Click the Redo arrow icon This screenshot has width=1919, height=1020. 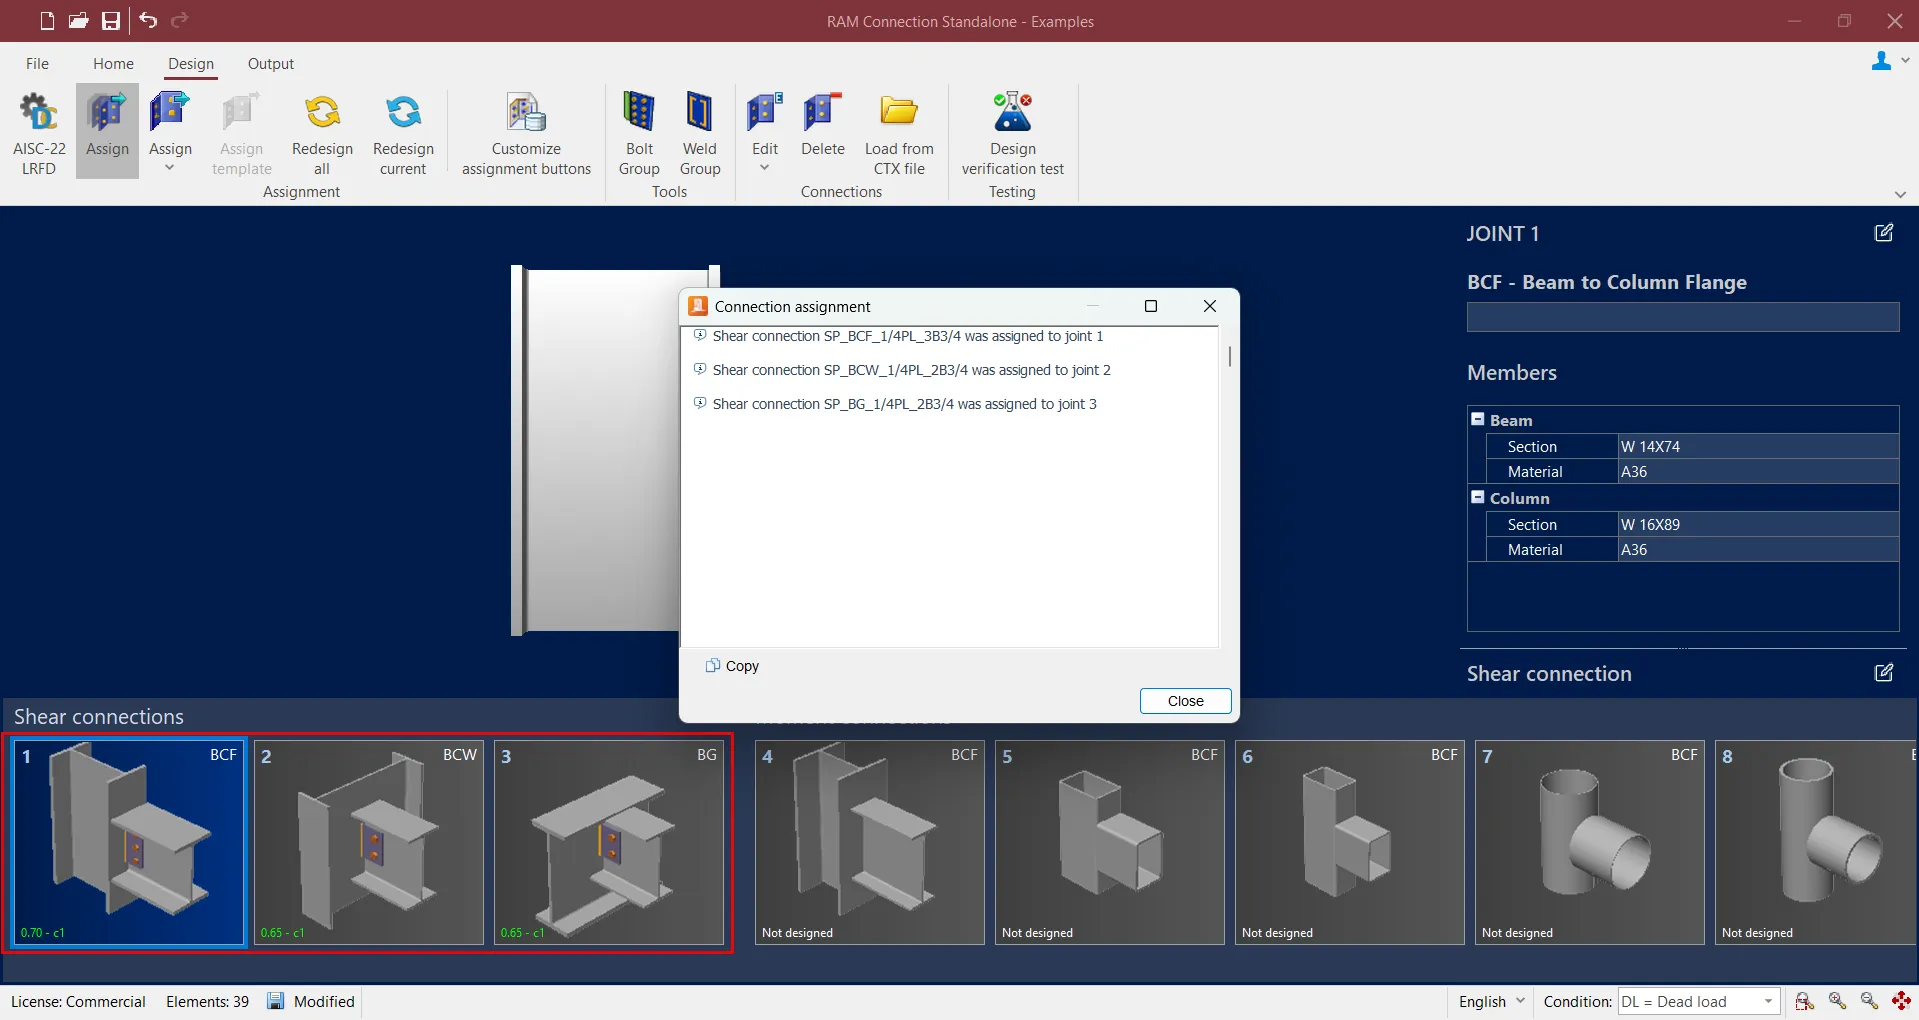click(x=180, y=20)
